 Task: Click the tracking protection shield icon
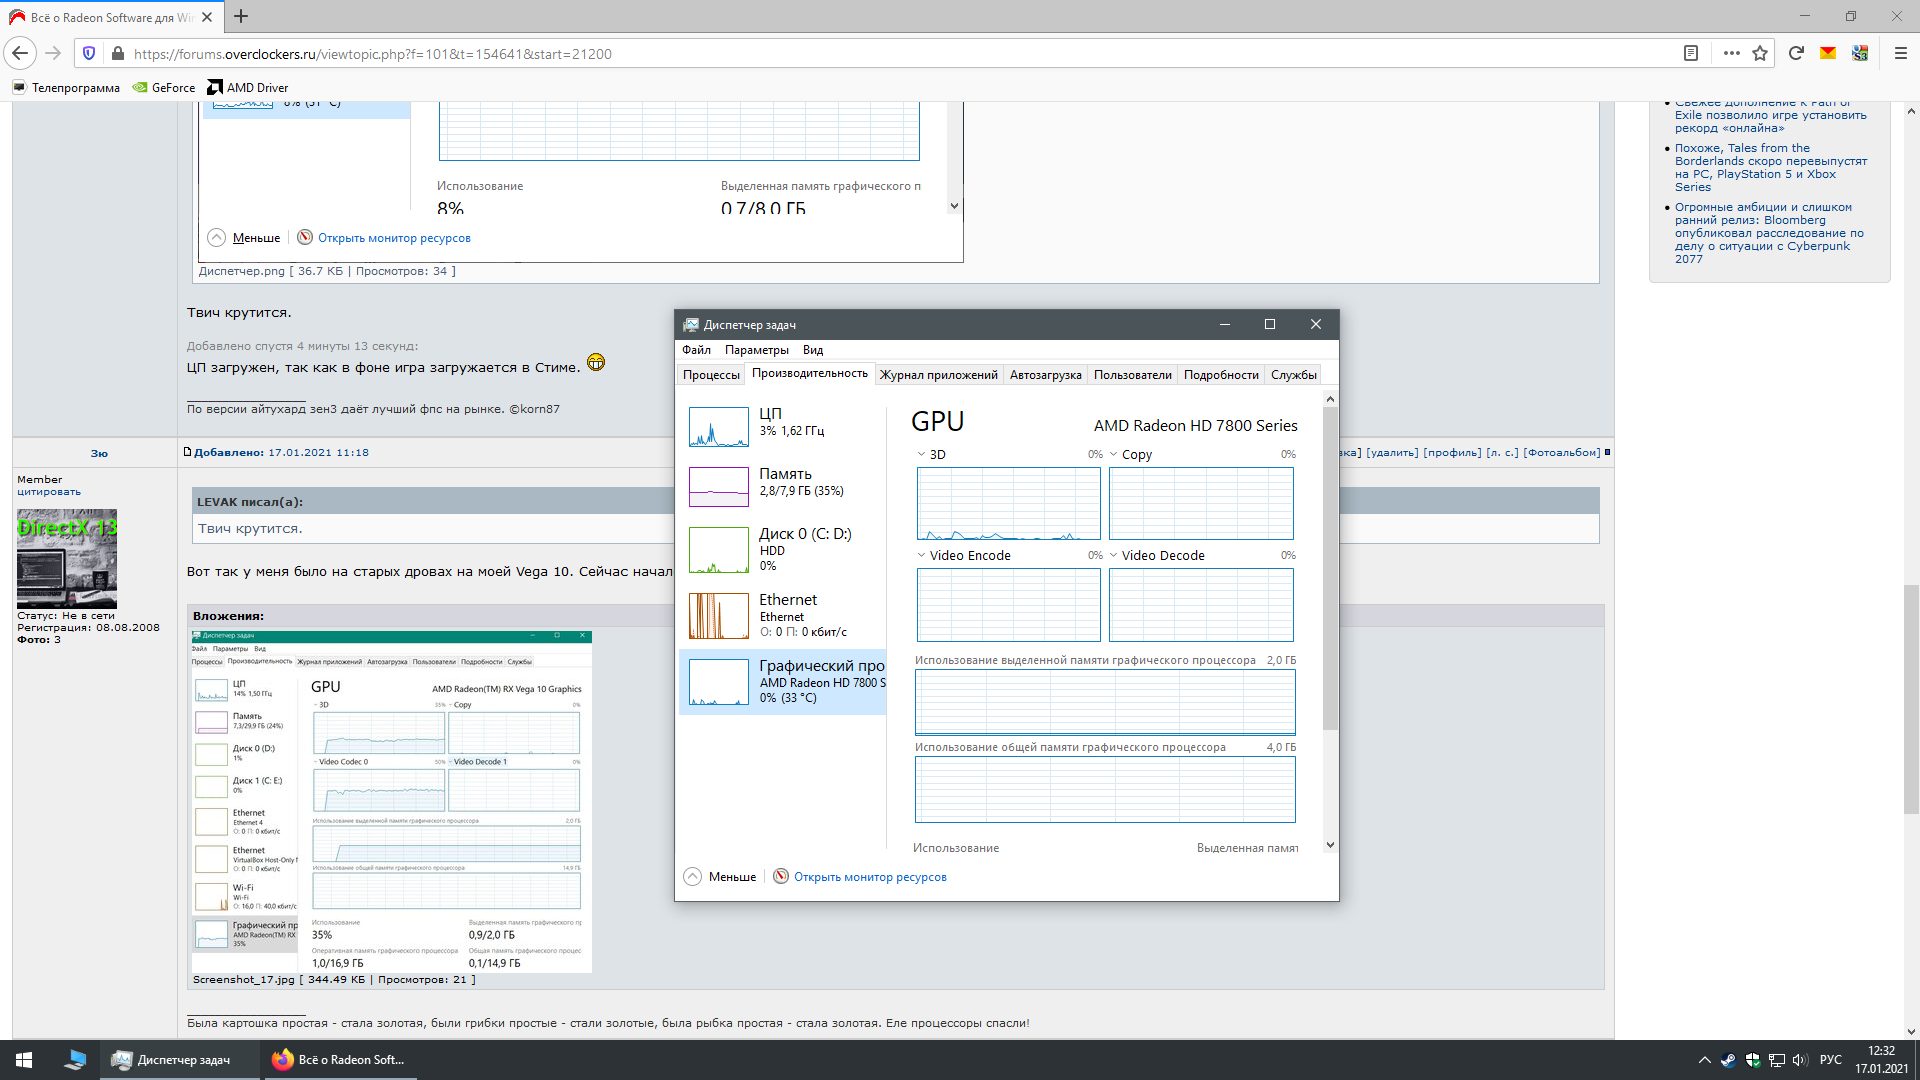(89, 54)
